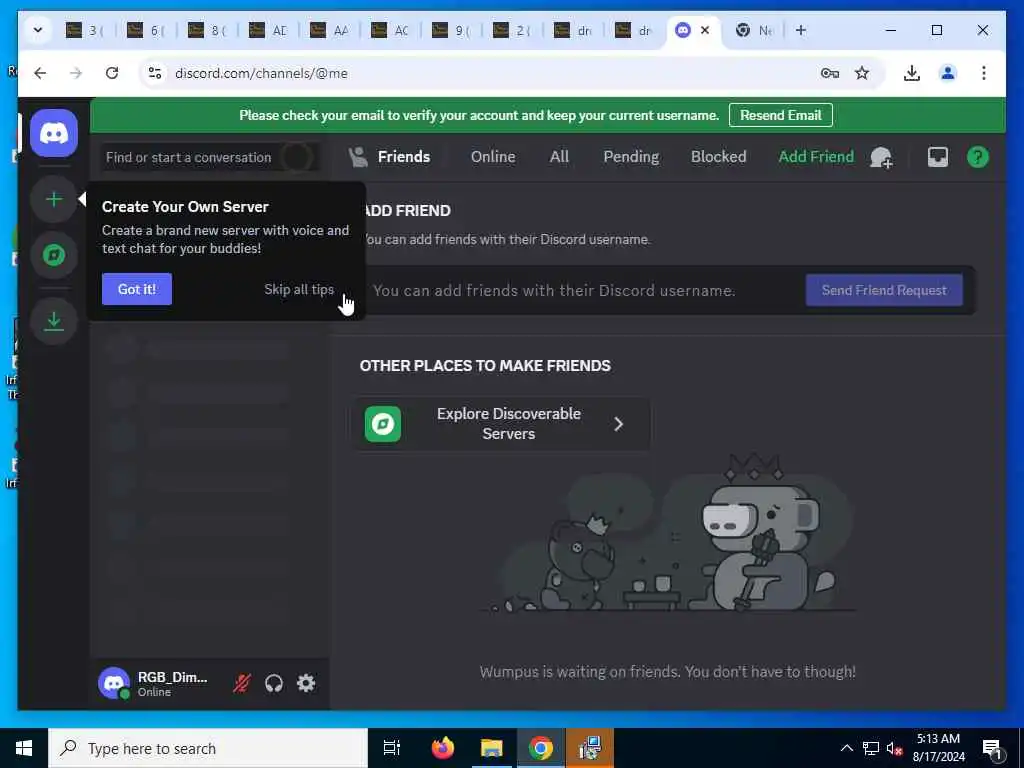
Task: Open Chrome profile icon
Action: (948, 73)
